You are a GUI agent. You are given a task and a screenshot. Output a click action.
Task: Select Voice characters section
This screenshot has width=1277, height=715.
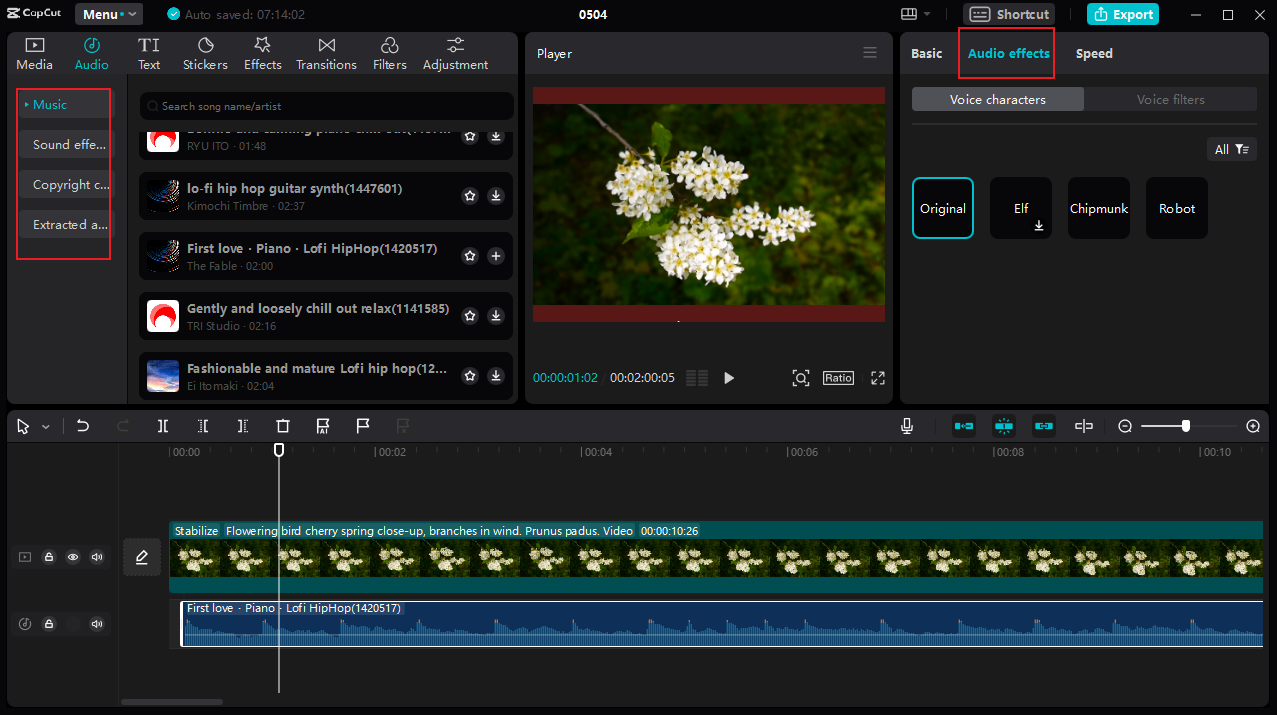pyautogui.click(x=998, y=99)
